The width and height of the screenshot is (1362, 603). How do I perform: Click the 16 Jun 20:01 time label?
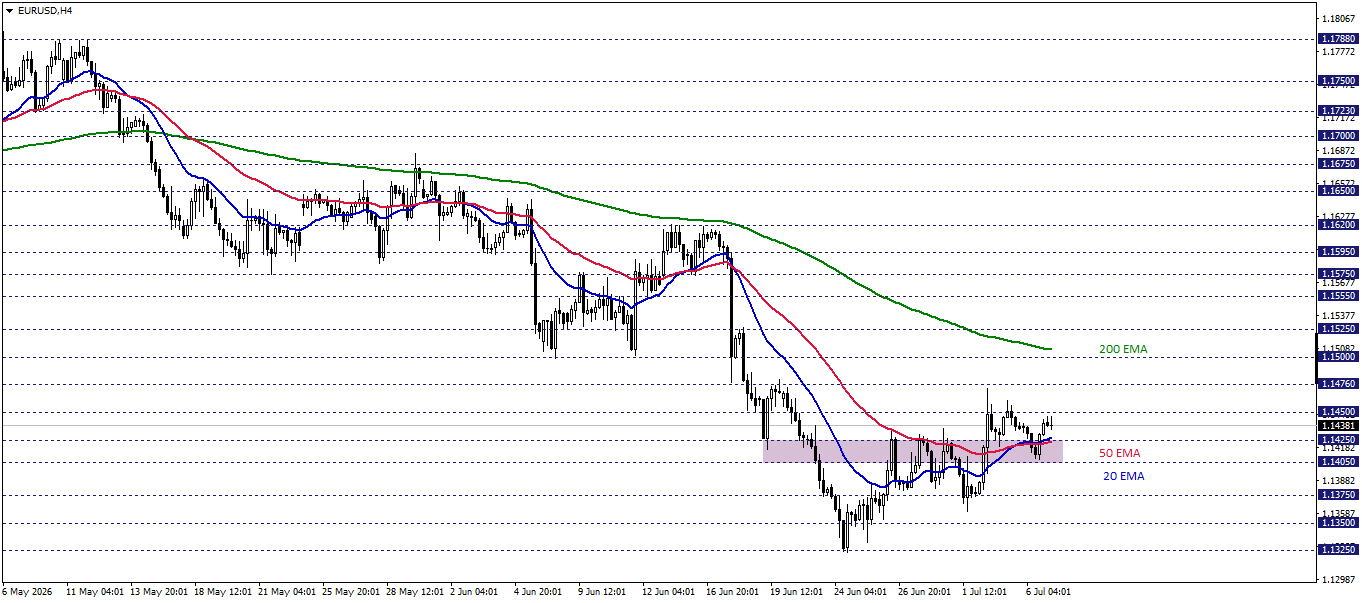(x=734, y=591)
